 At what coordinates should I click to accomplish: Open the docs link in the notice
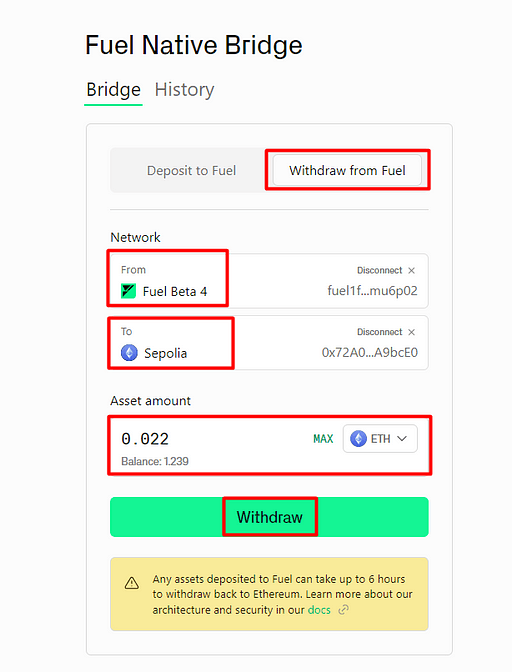pyautogui.click(x=319, y=610)
